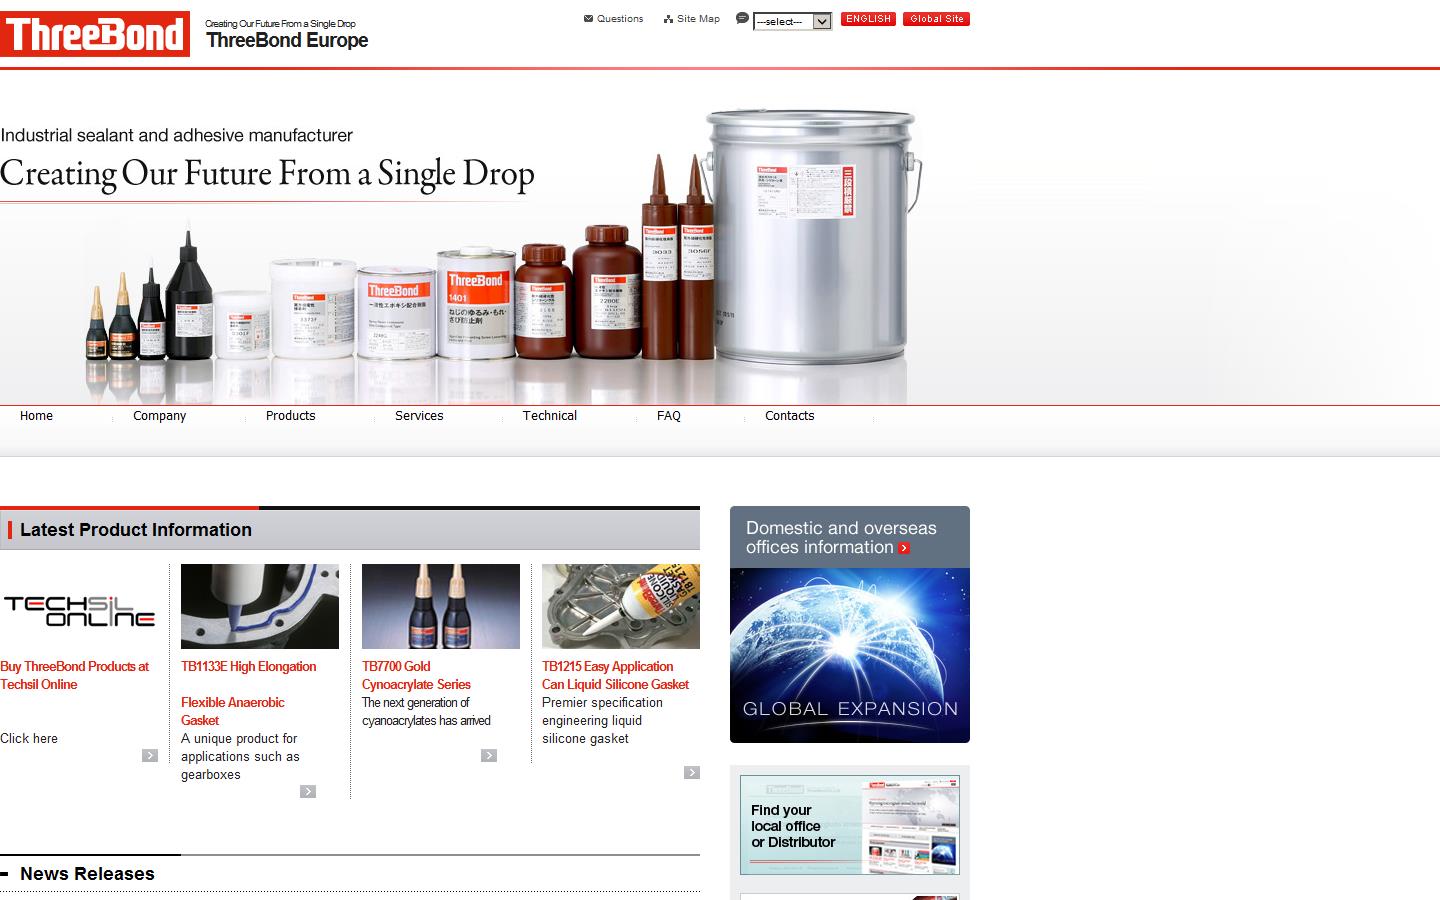
Task: Click the Global Site button
Action: (x=936, y=18)
